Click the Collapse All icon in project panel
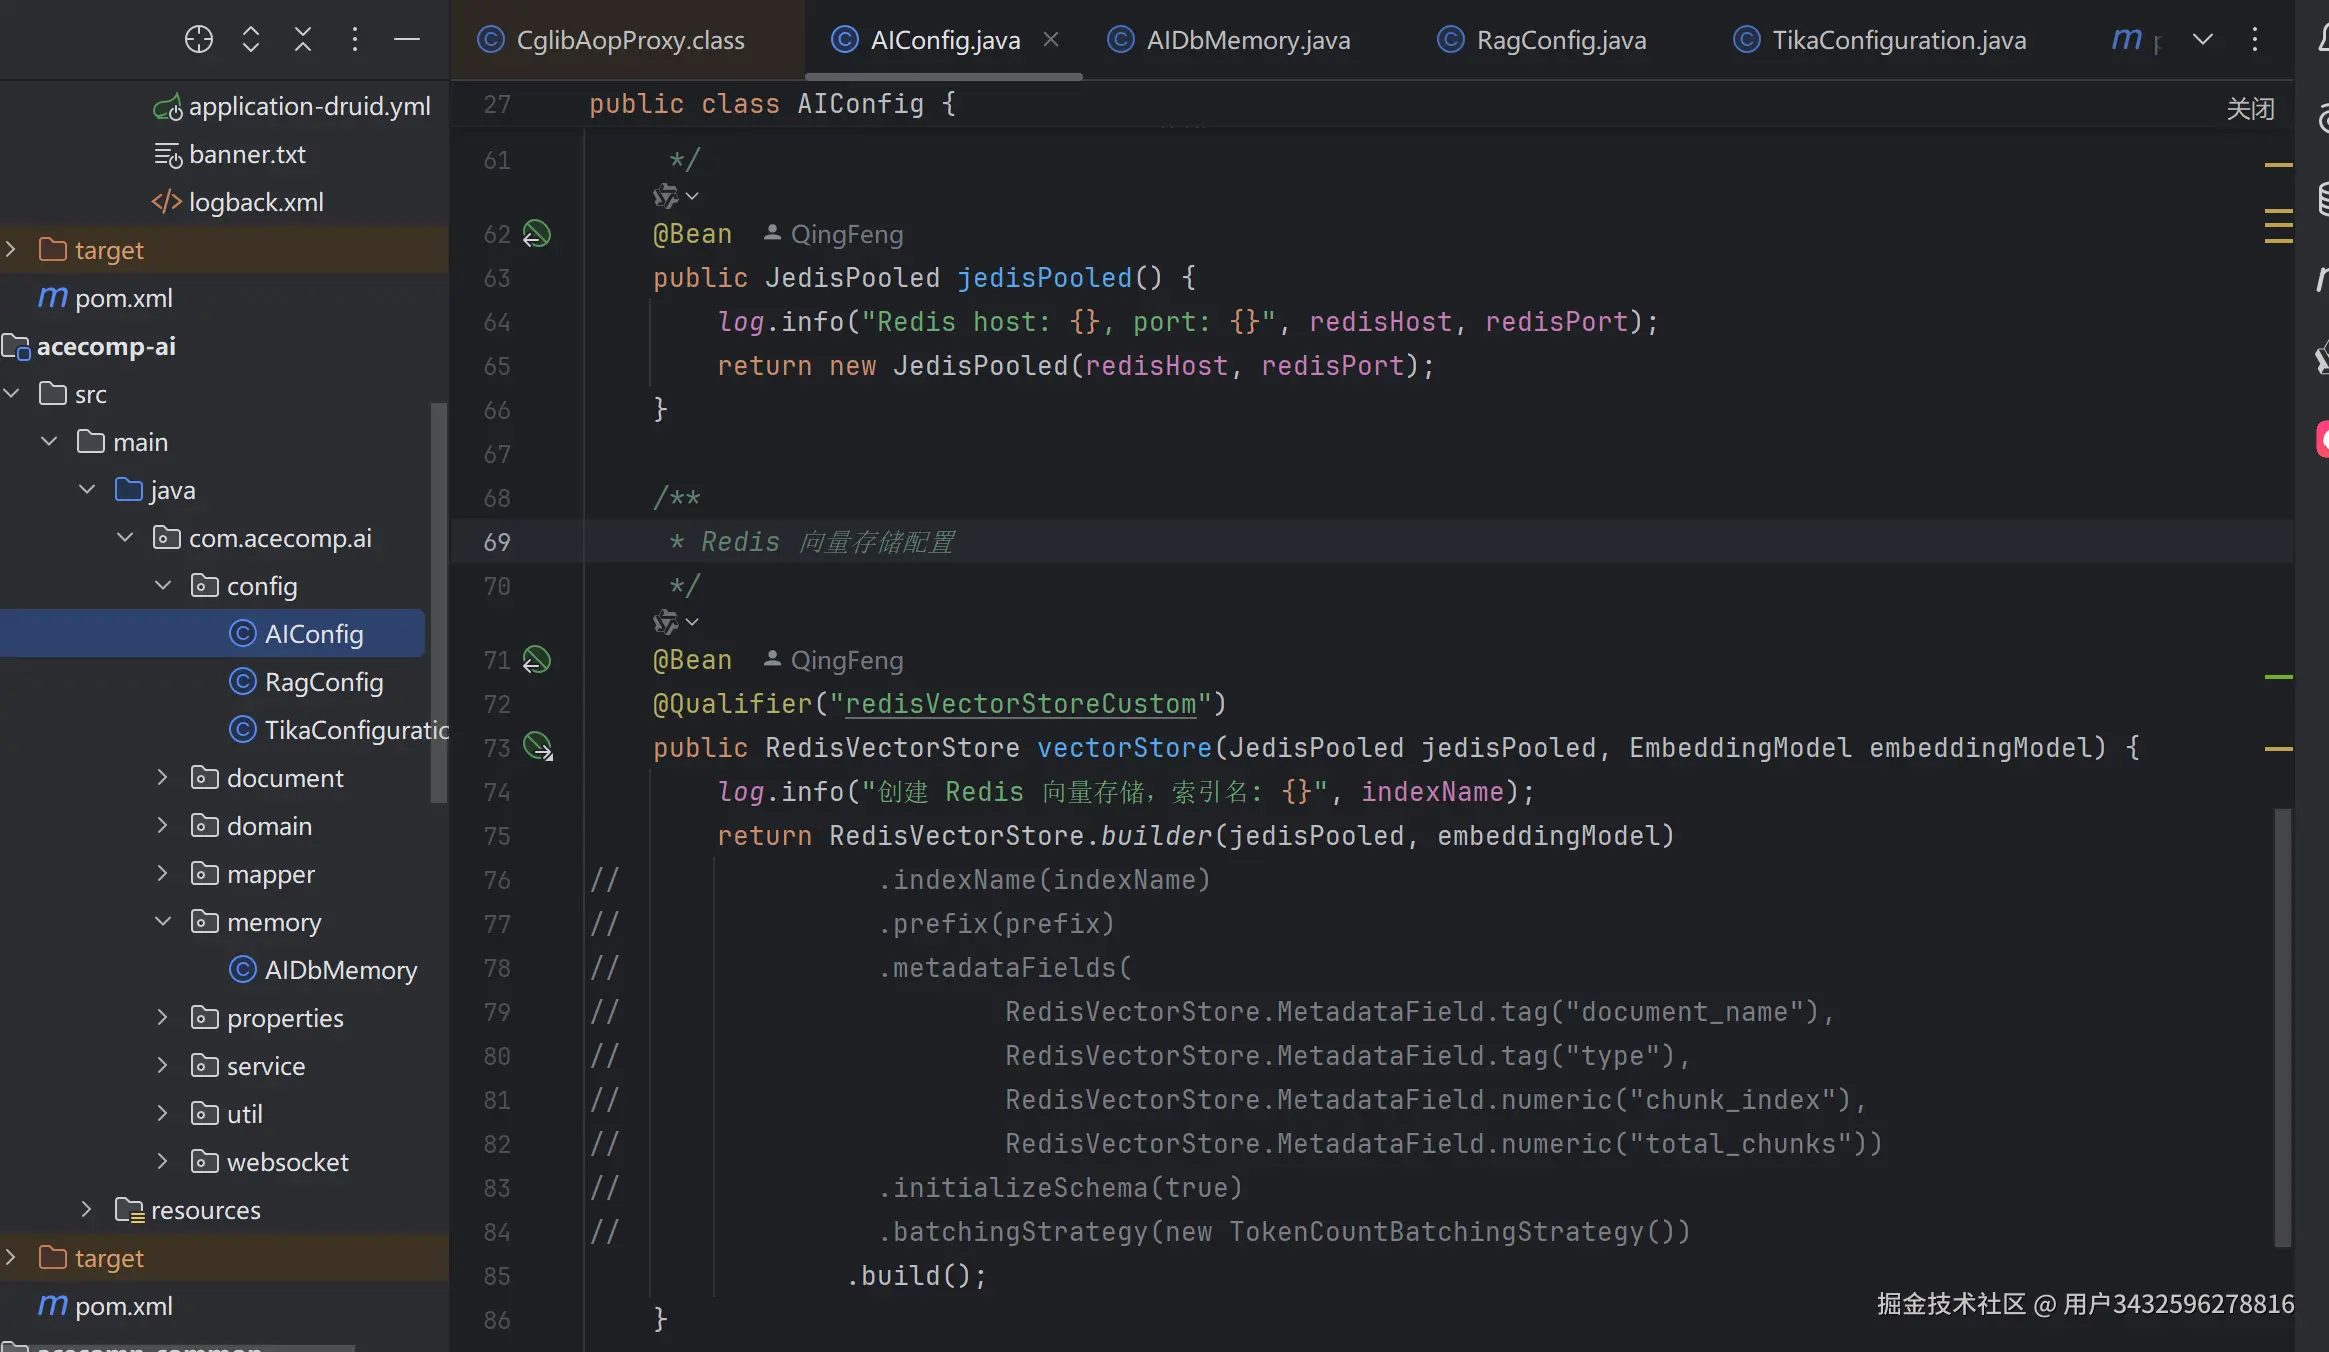 (303, 39)
